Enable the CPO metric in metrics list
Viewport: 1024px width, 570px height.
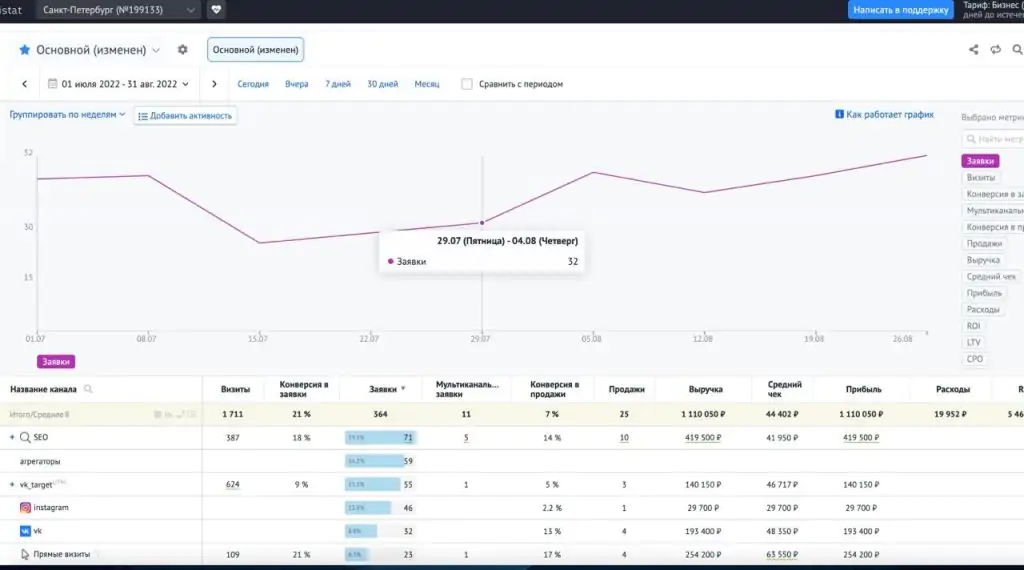(974, 359)
